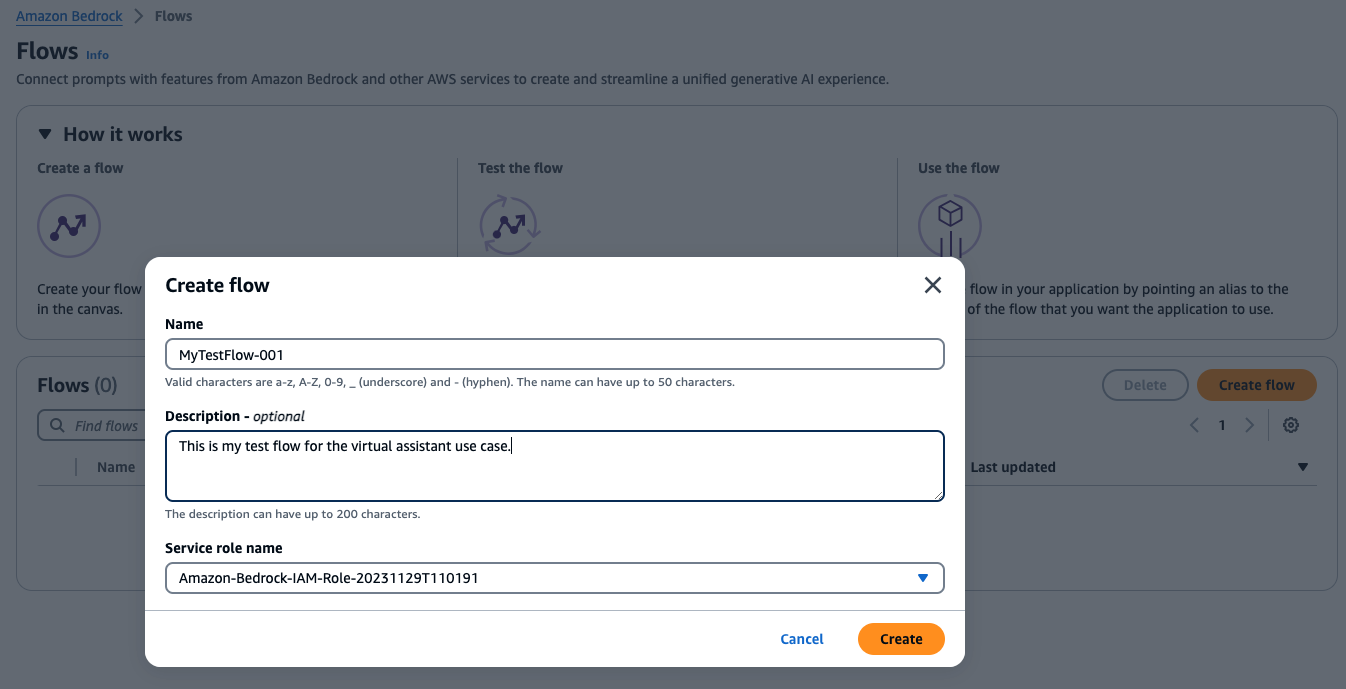1346x689 pixels.
Task: Cancel the Create flow dialog
Action: tap(802, 639)
